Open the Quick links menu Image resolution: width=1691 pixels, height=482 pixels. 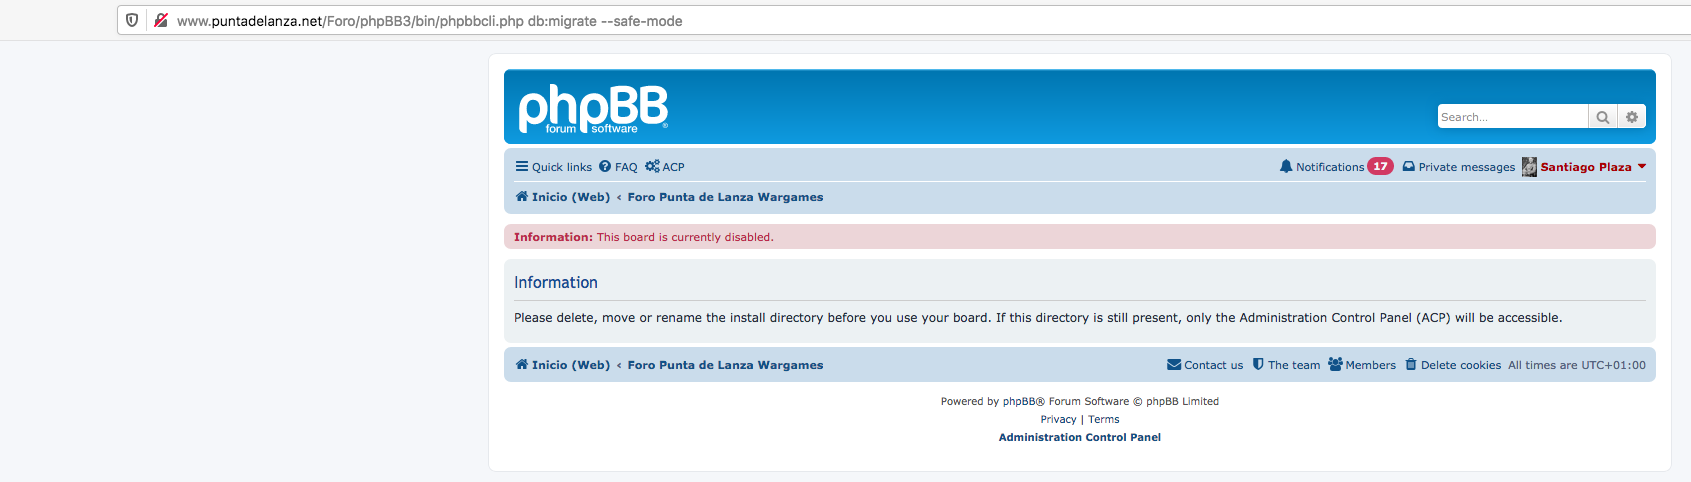tap(553, 167)
